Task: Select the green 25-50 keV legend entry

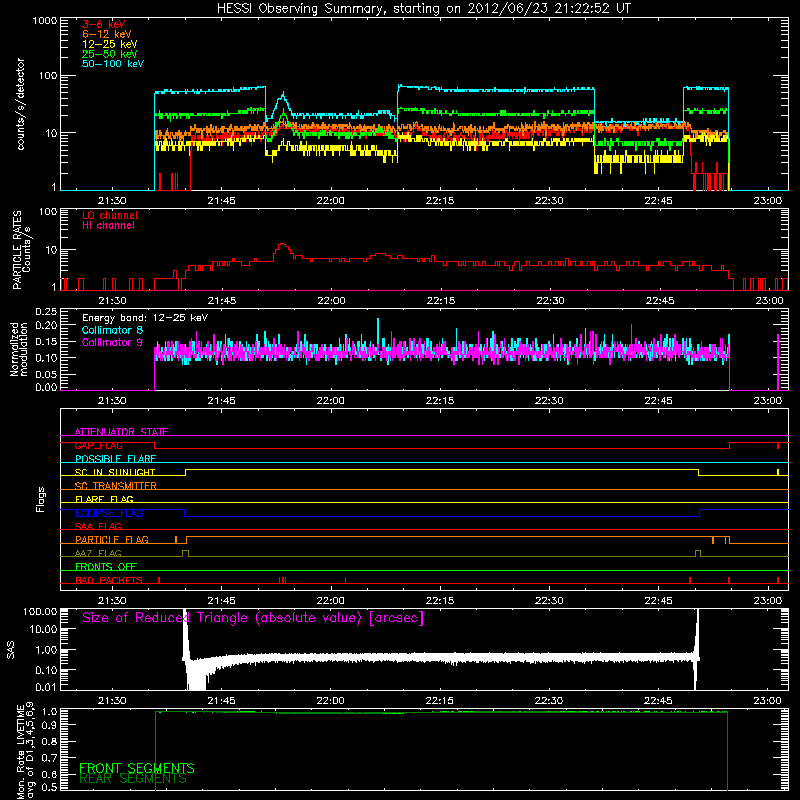Action: [110, 54]
